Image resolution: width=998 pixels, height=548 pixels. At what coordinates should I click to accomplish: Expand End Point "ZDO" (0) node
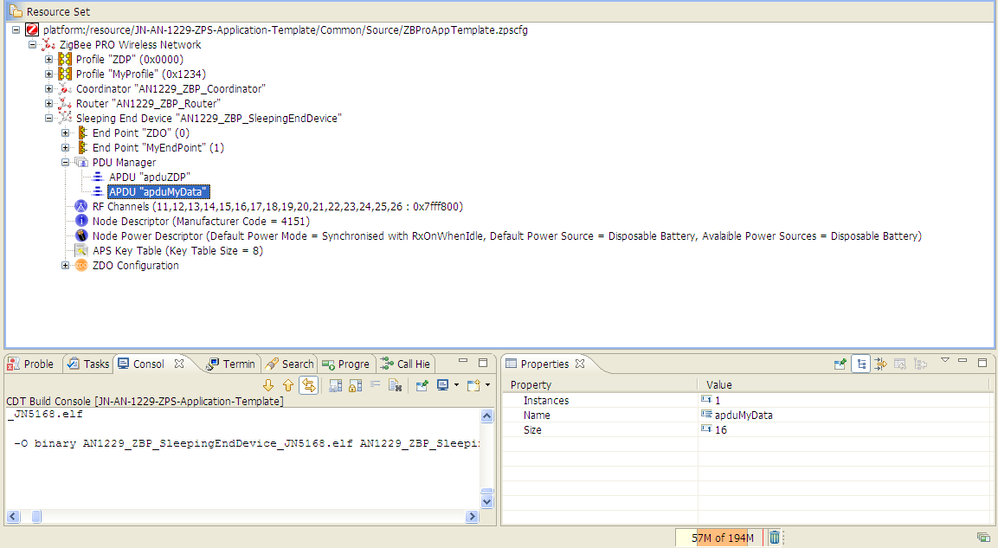(x=65, y=133)
